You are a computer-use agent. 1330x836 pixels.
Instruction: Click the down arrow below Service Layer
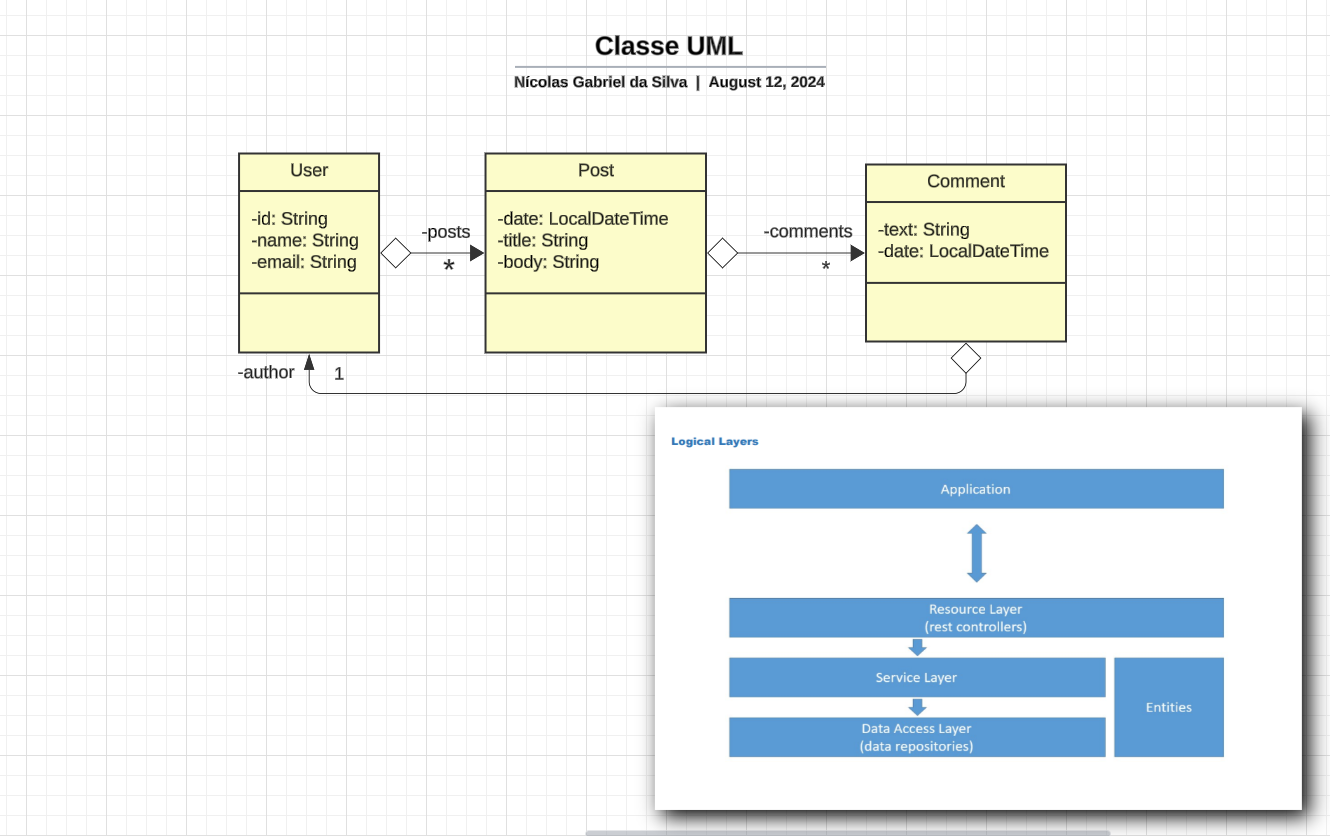pos(917,707)
